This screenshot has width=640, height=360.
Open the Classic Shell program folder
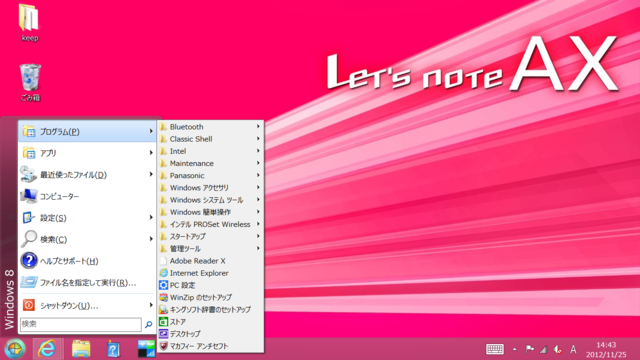coord(210,139)
